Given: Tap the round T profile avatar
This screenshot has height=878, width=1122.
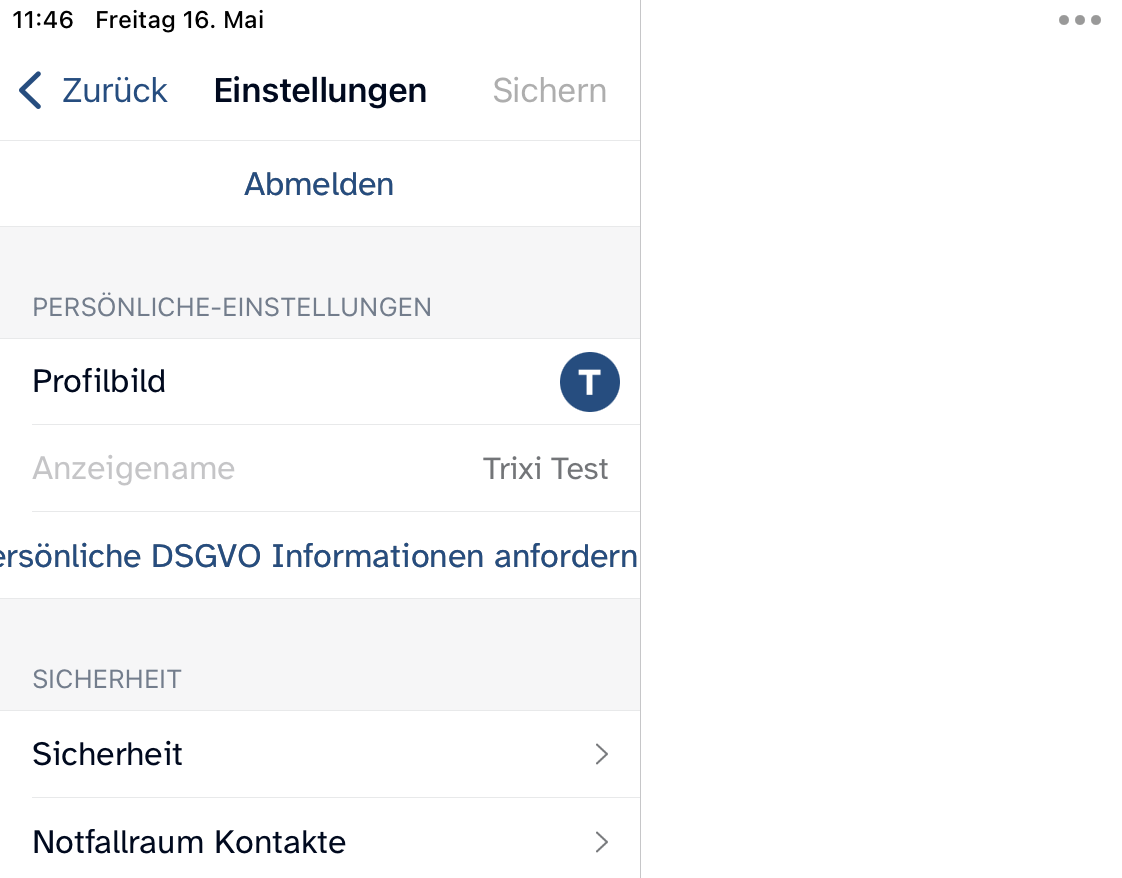Looking at the screenshot, I should point(589,381).
